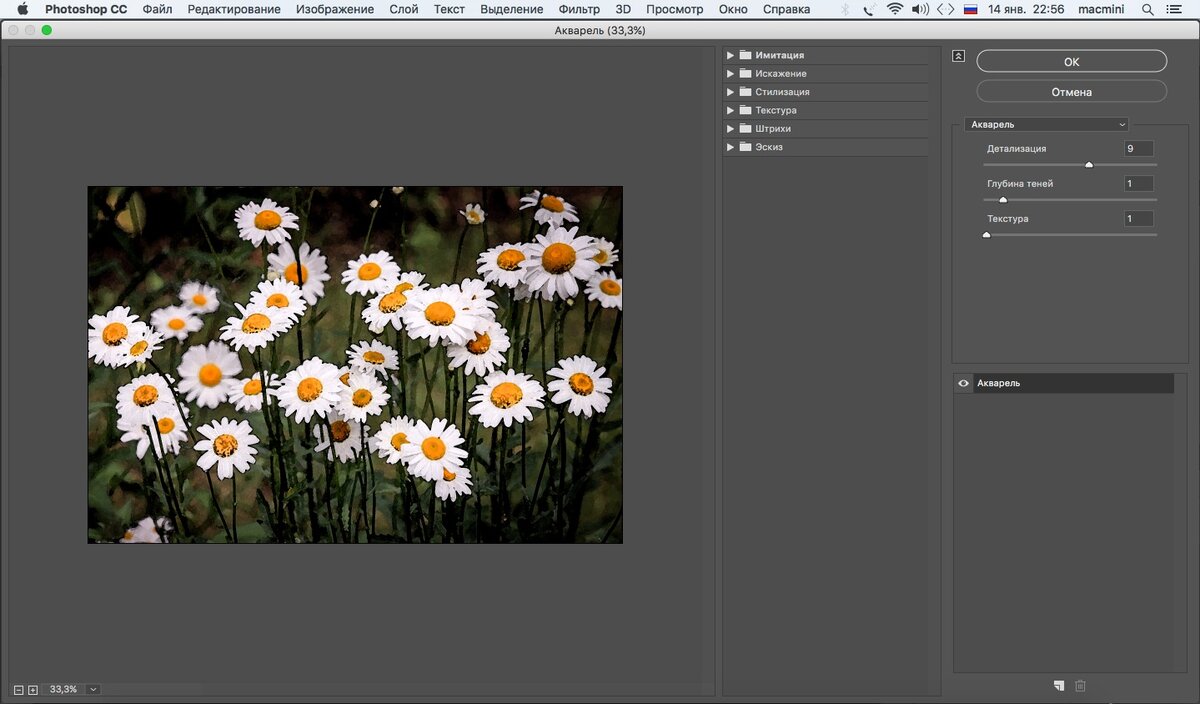The image size is (1200, 704).
Task: Expand the Штрихи filter folder
Action: point(731,129)
